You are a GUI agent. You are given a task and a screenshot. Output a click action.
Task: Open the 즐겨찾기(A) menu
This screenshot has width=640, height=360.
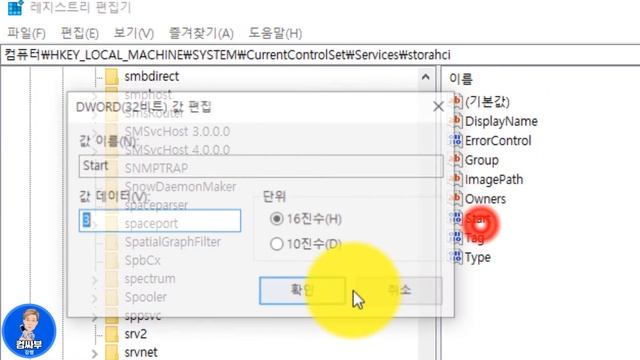pyautogui.click(x=201, y=33)
